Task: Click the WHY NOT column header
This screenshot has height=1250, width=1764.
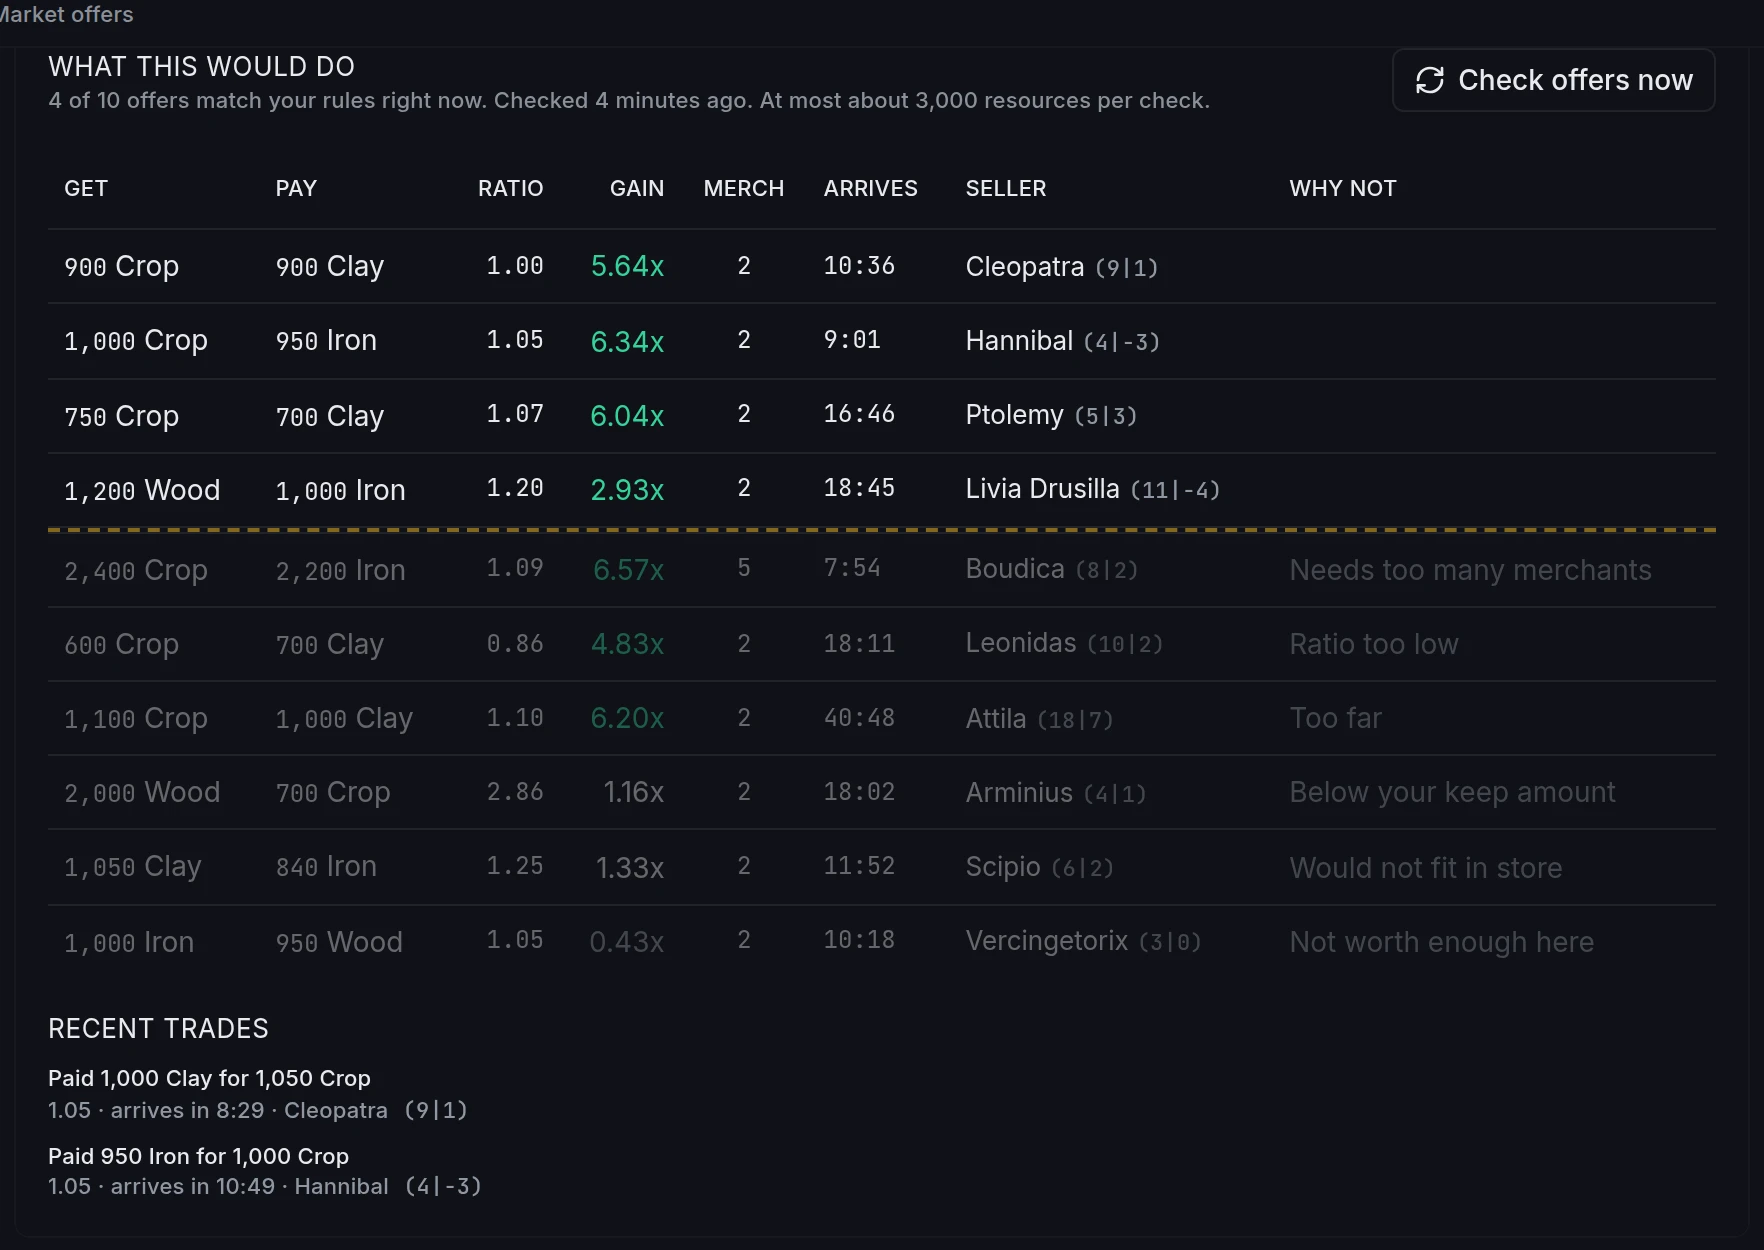Action: pos(1343,188)
